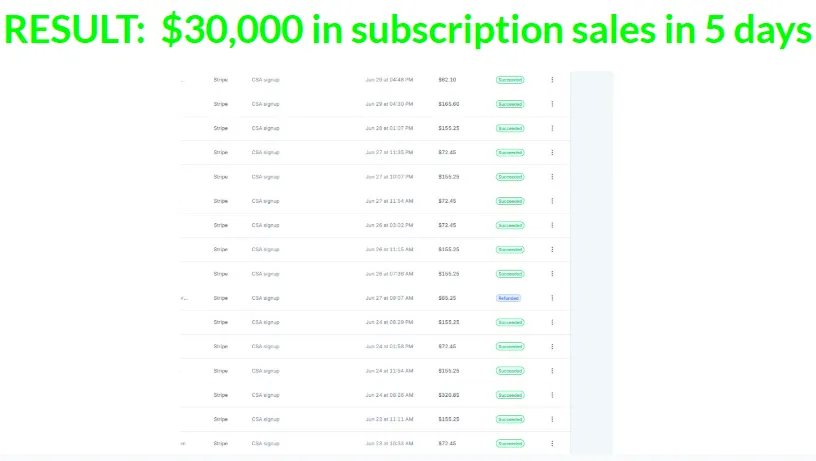This screenshot has height=461, width=816.
Task: Click Stripe on the 01:58 PM payment row
Action: [221, 347]
